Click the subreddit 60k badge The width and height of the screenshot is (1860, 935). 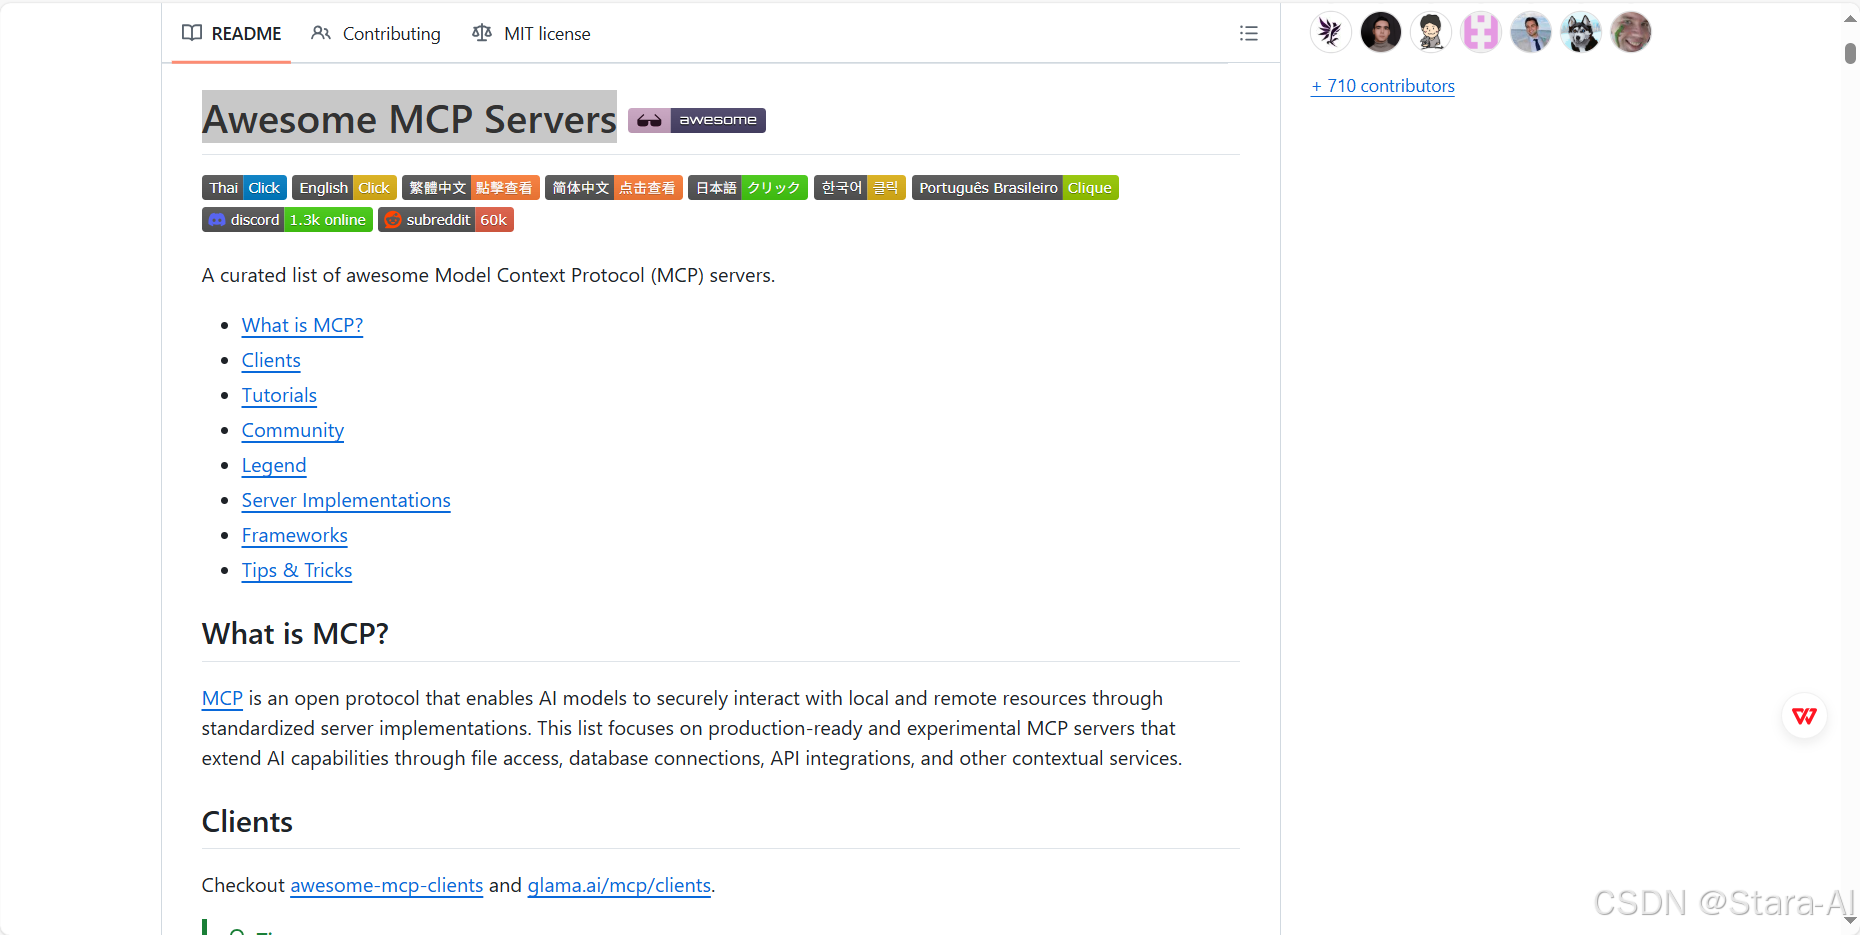[x=446, y=220]
